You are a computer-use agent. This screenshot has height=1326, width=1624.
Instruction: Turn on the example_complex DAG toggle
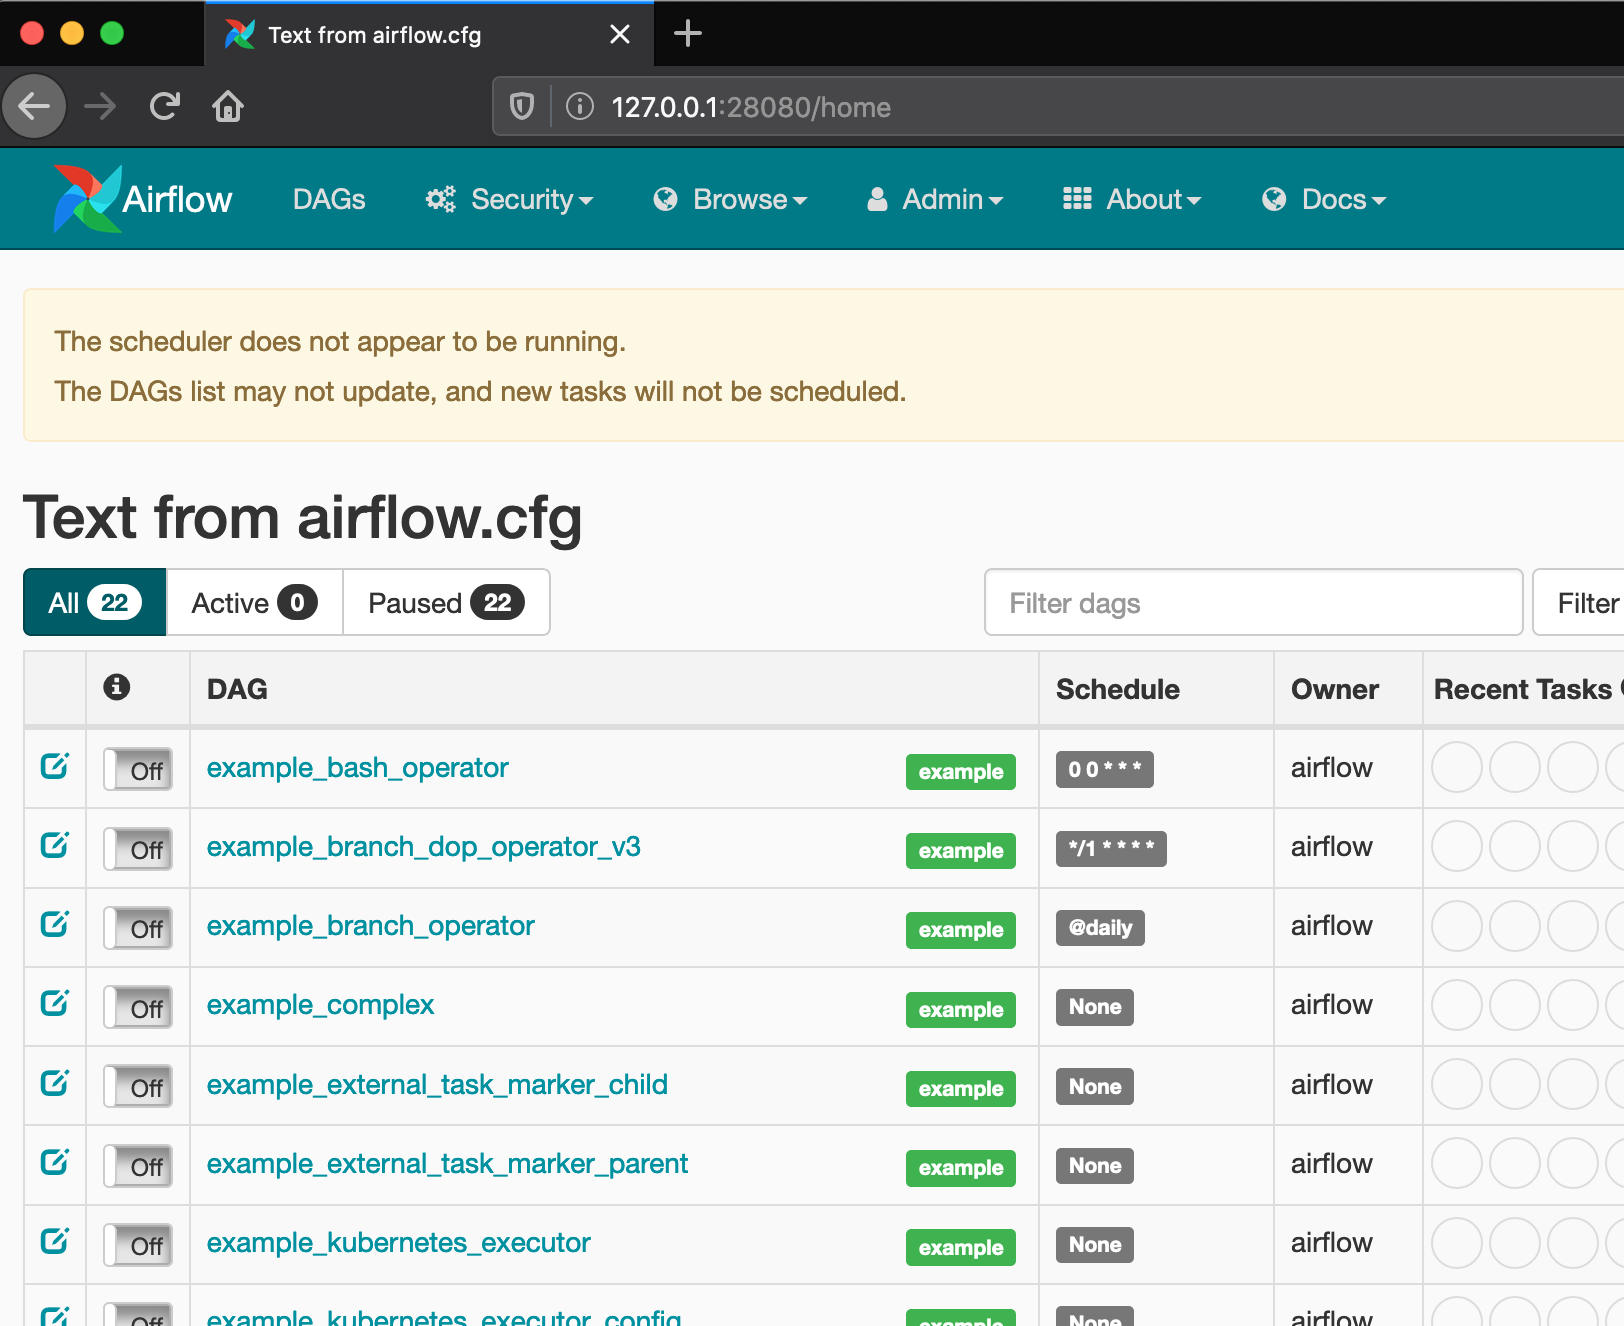pyautogui.click(x=138, y=1007)
